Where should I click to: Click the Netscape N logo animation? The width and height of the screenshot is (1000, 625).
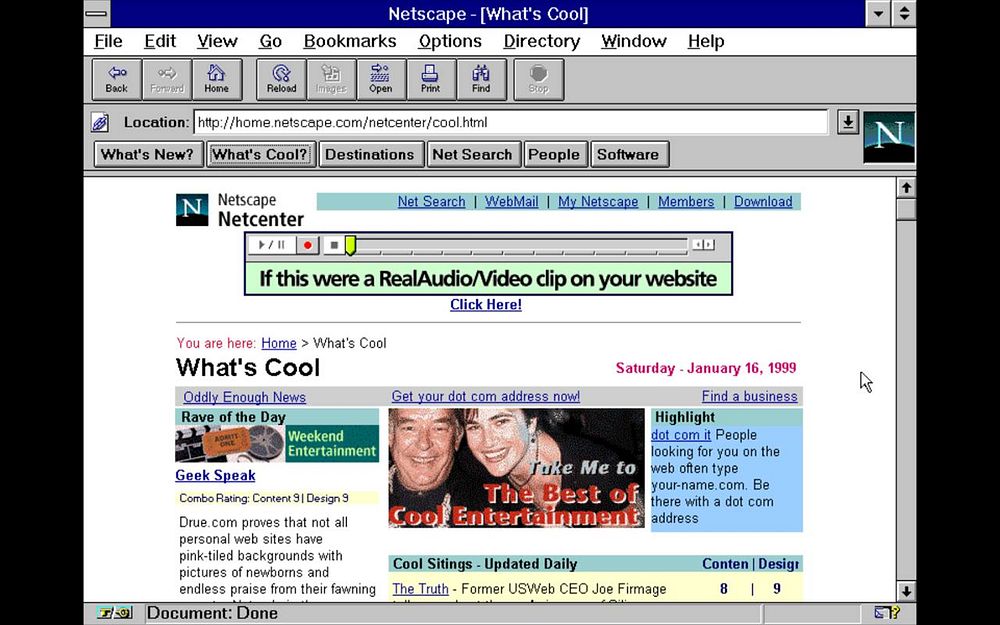(x=889, y=137)
